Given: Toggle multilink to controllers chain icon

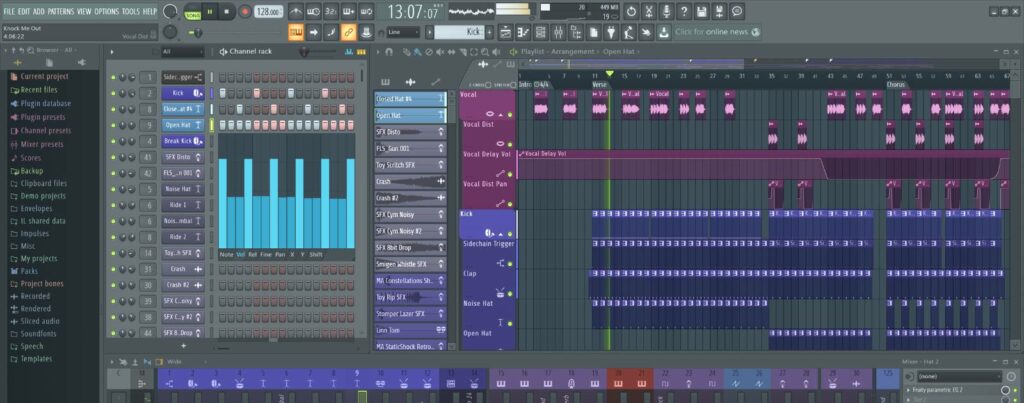Looking at the screenshot, I should (349, 32).
